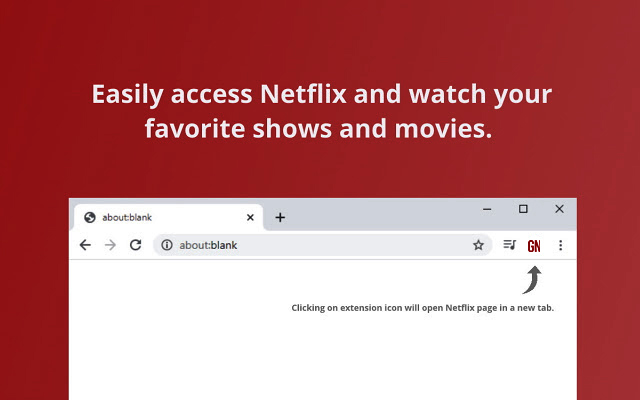The height and width of the screenshot is (400, 640).
Task: Maximize the browser window
Action: tap(523, 209)
